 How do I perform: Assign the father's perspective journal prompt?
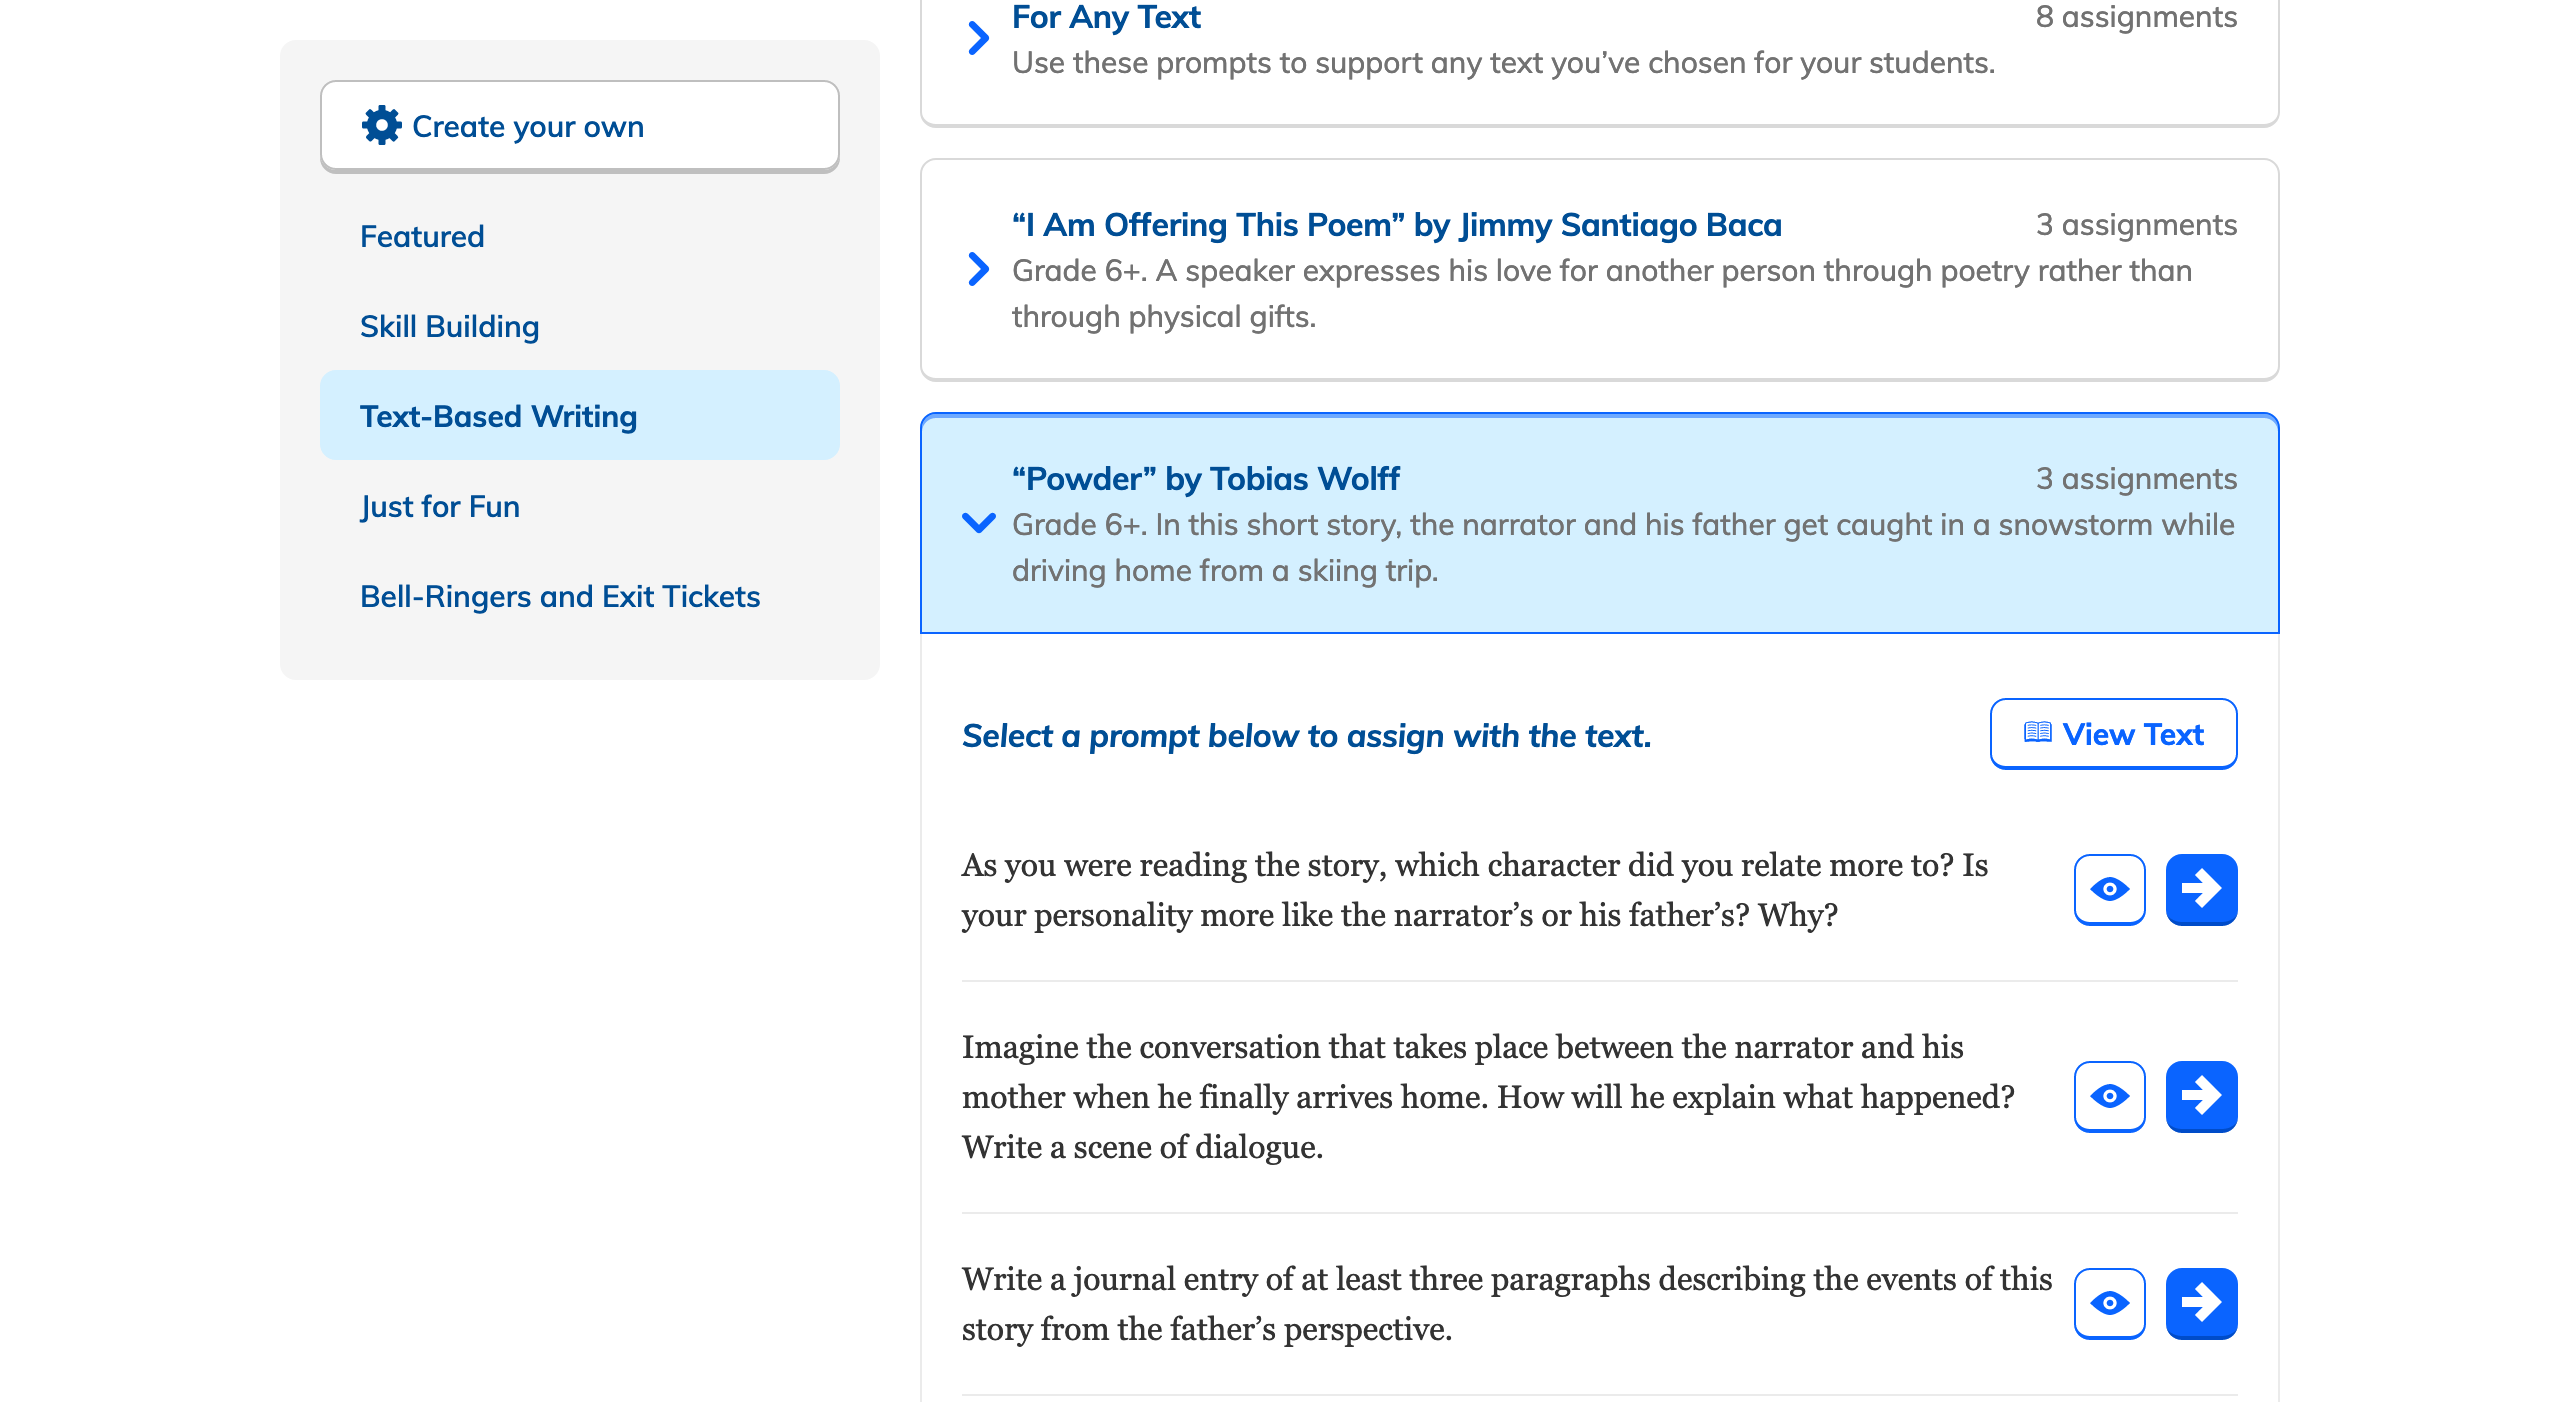coord(2201,1303)
